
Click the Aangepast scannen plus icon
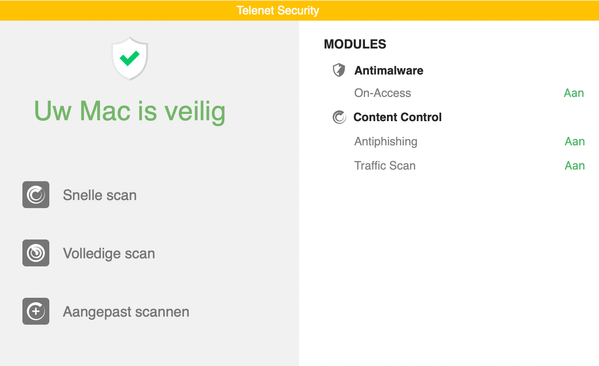(x=36, y=311)
